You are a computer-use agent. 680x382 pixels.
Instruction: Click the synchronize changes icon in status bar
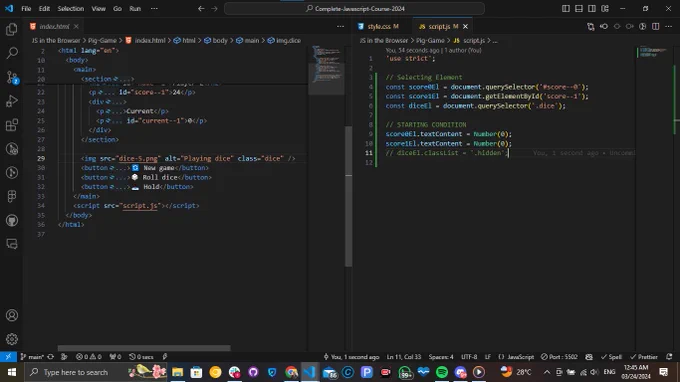pyautogui.click(x=51, y=357)
